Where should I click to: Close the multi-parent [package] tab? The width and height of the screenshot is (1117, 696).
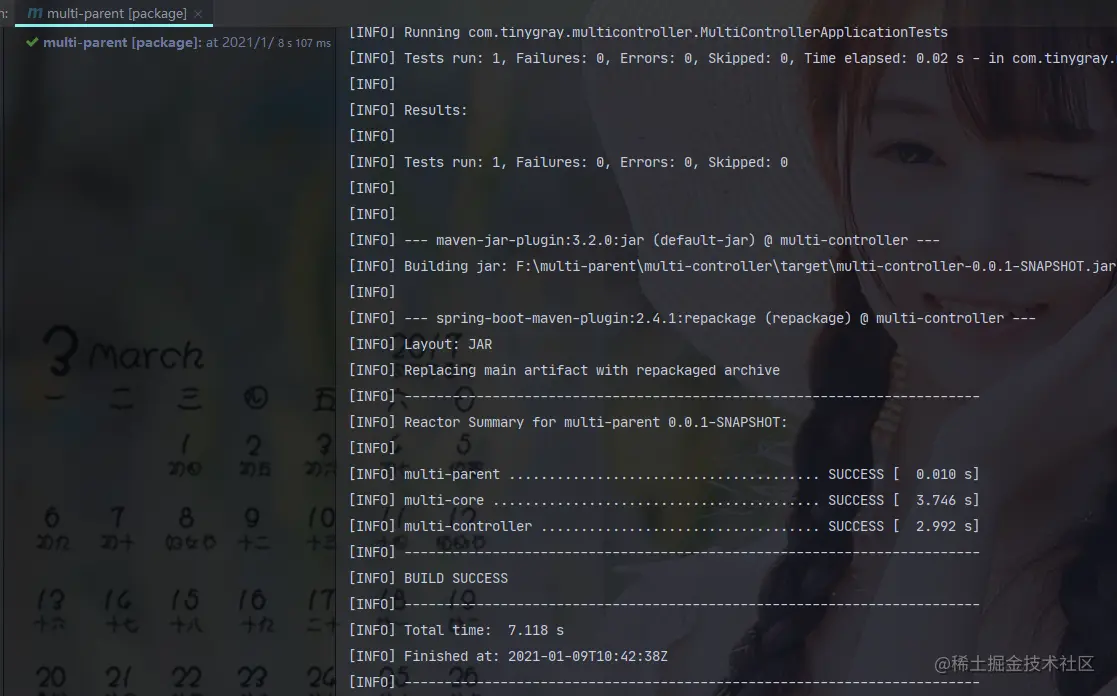pos(198,14)
